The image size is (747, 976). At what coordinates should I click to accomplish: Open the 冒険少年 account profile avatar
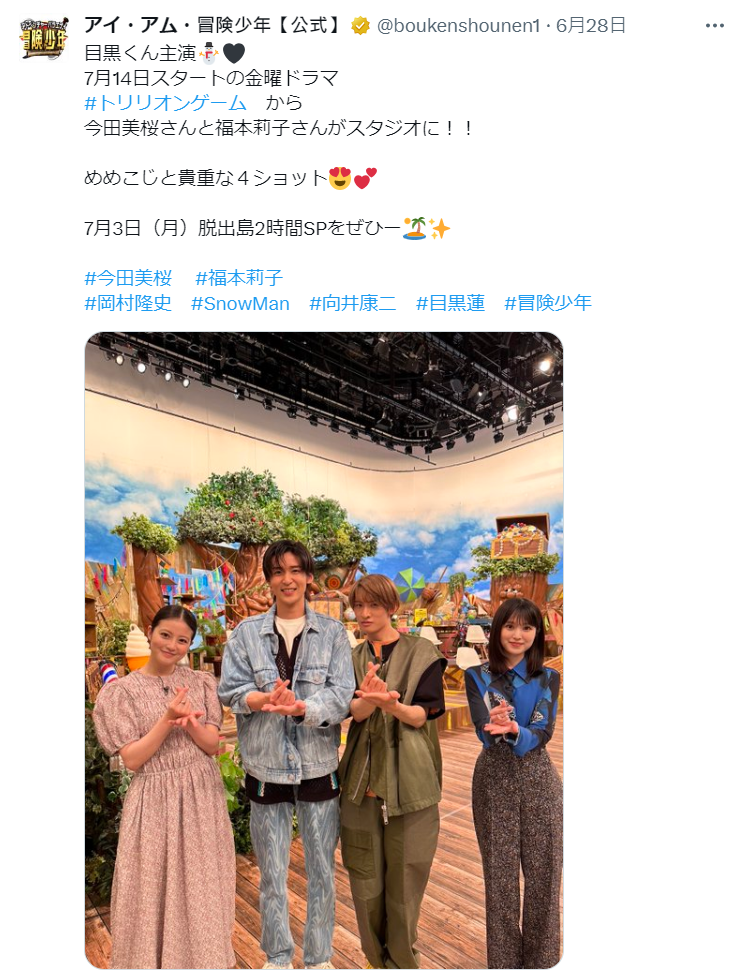tap(44, 39)
